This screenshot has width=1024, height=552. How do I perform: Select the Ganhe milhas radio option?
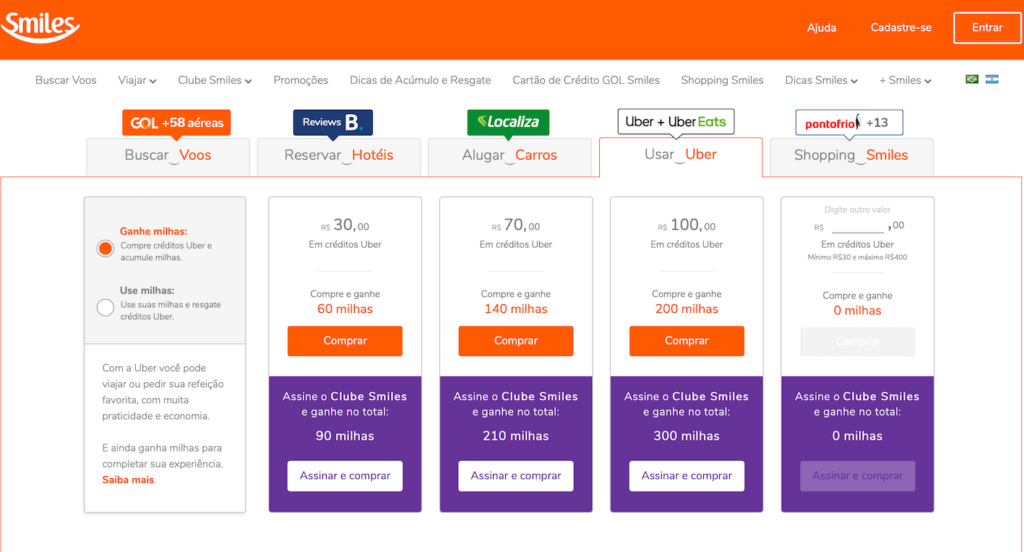pos(105,248)
